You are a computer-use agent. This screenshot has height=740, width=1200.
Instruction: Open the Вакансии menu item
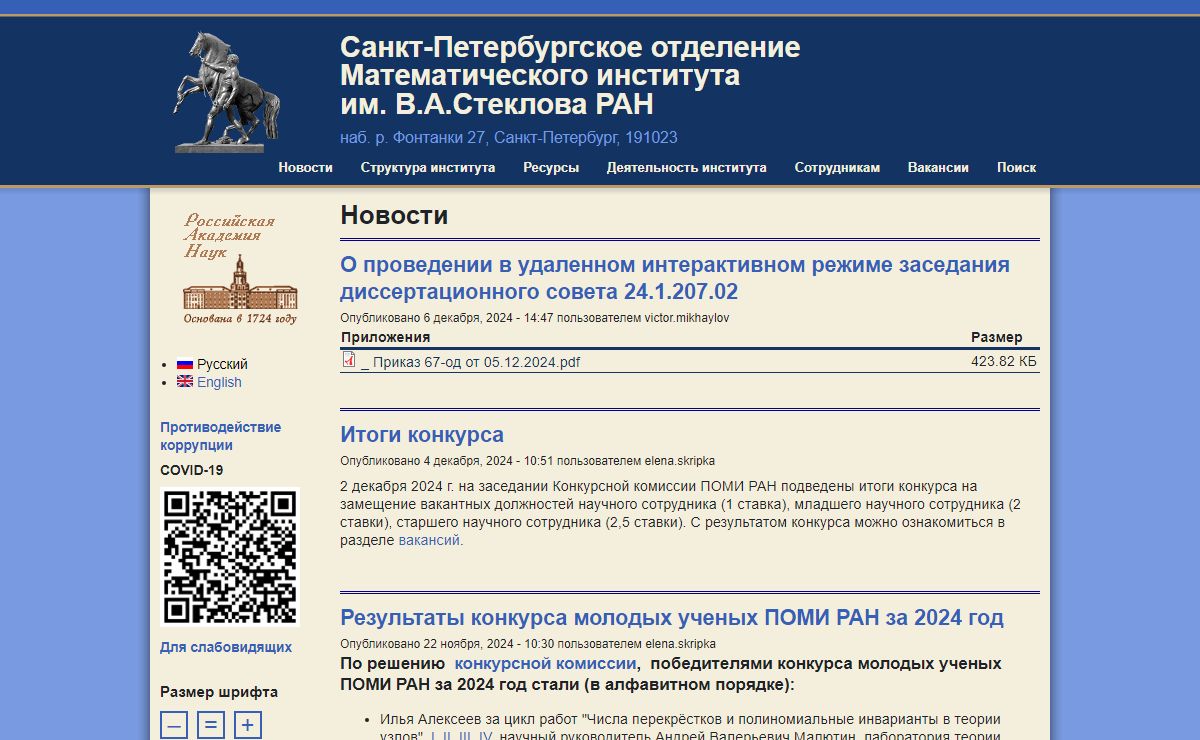(x=938, y=168)
